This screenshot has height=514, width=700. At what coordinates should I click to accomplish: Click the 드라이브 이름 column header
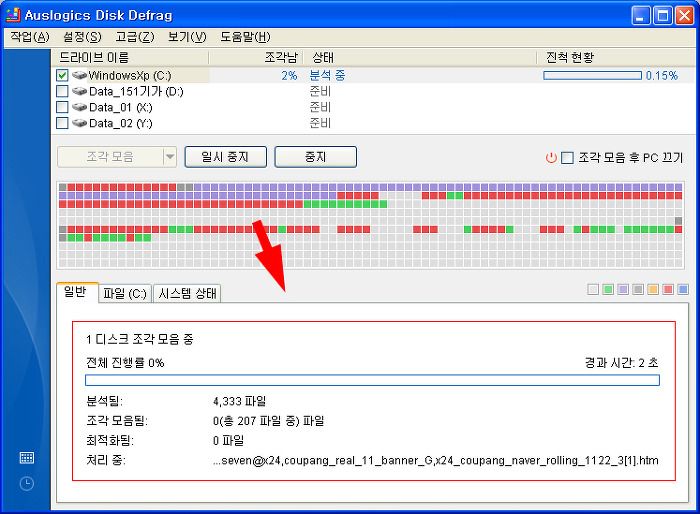pos(130,58)
